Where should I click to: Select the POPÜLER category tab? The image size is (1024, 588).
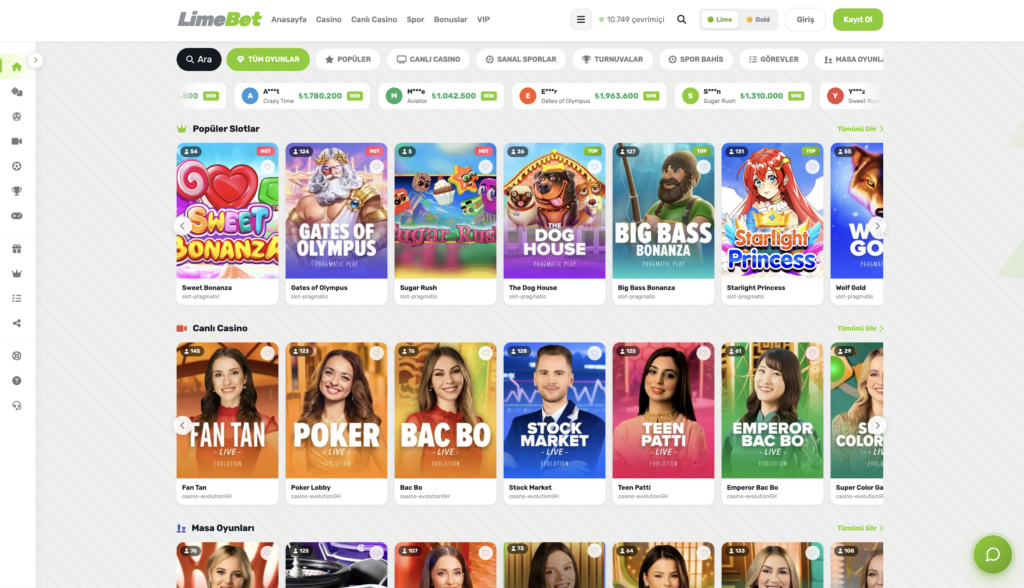(348, 59)
